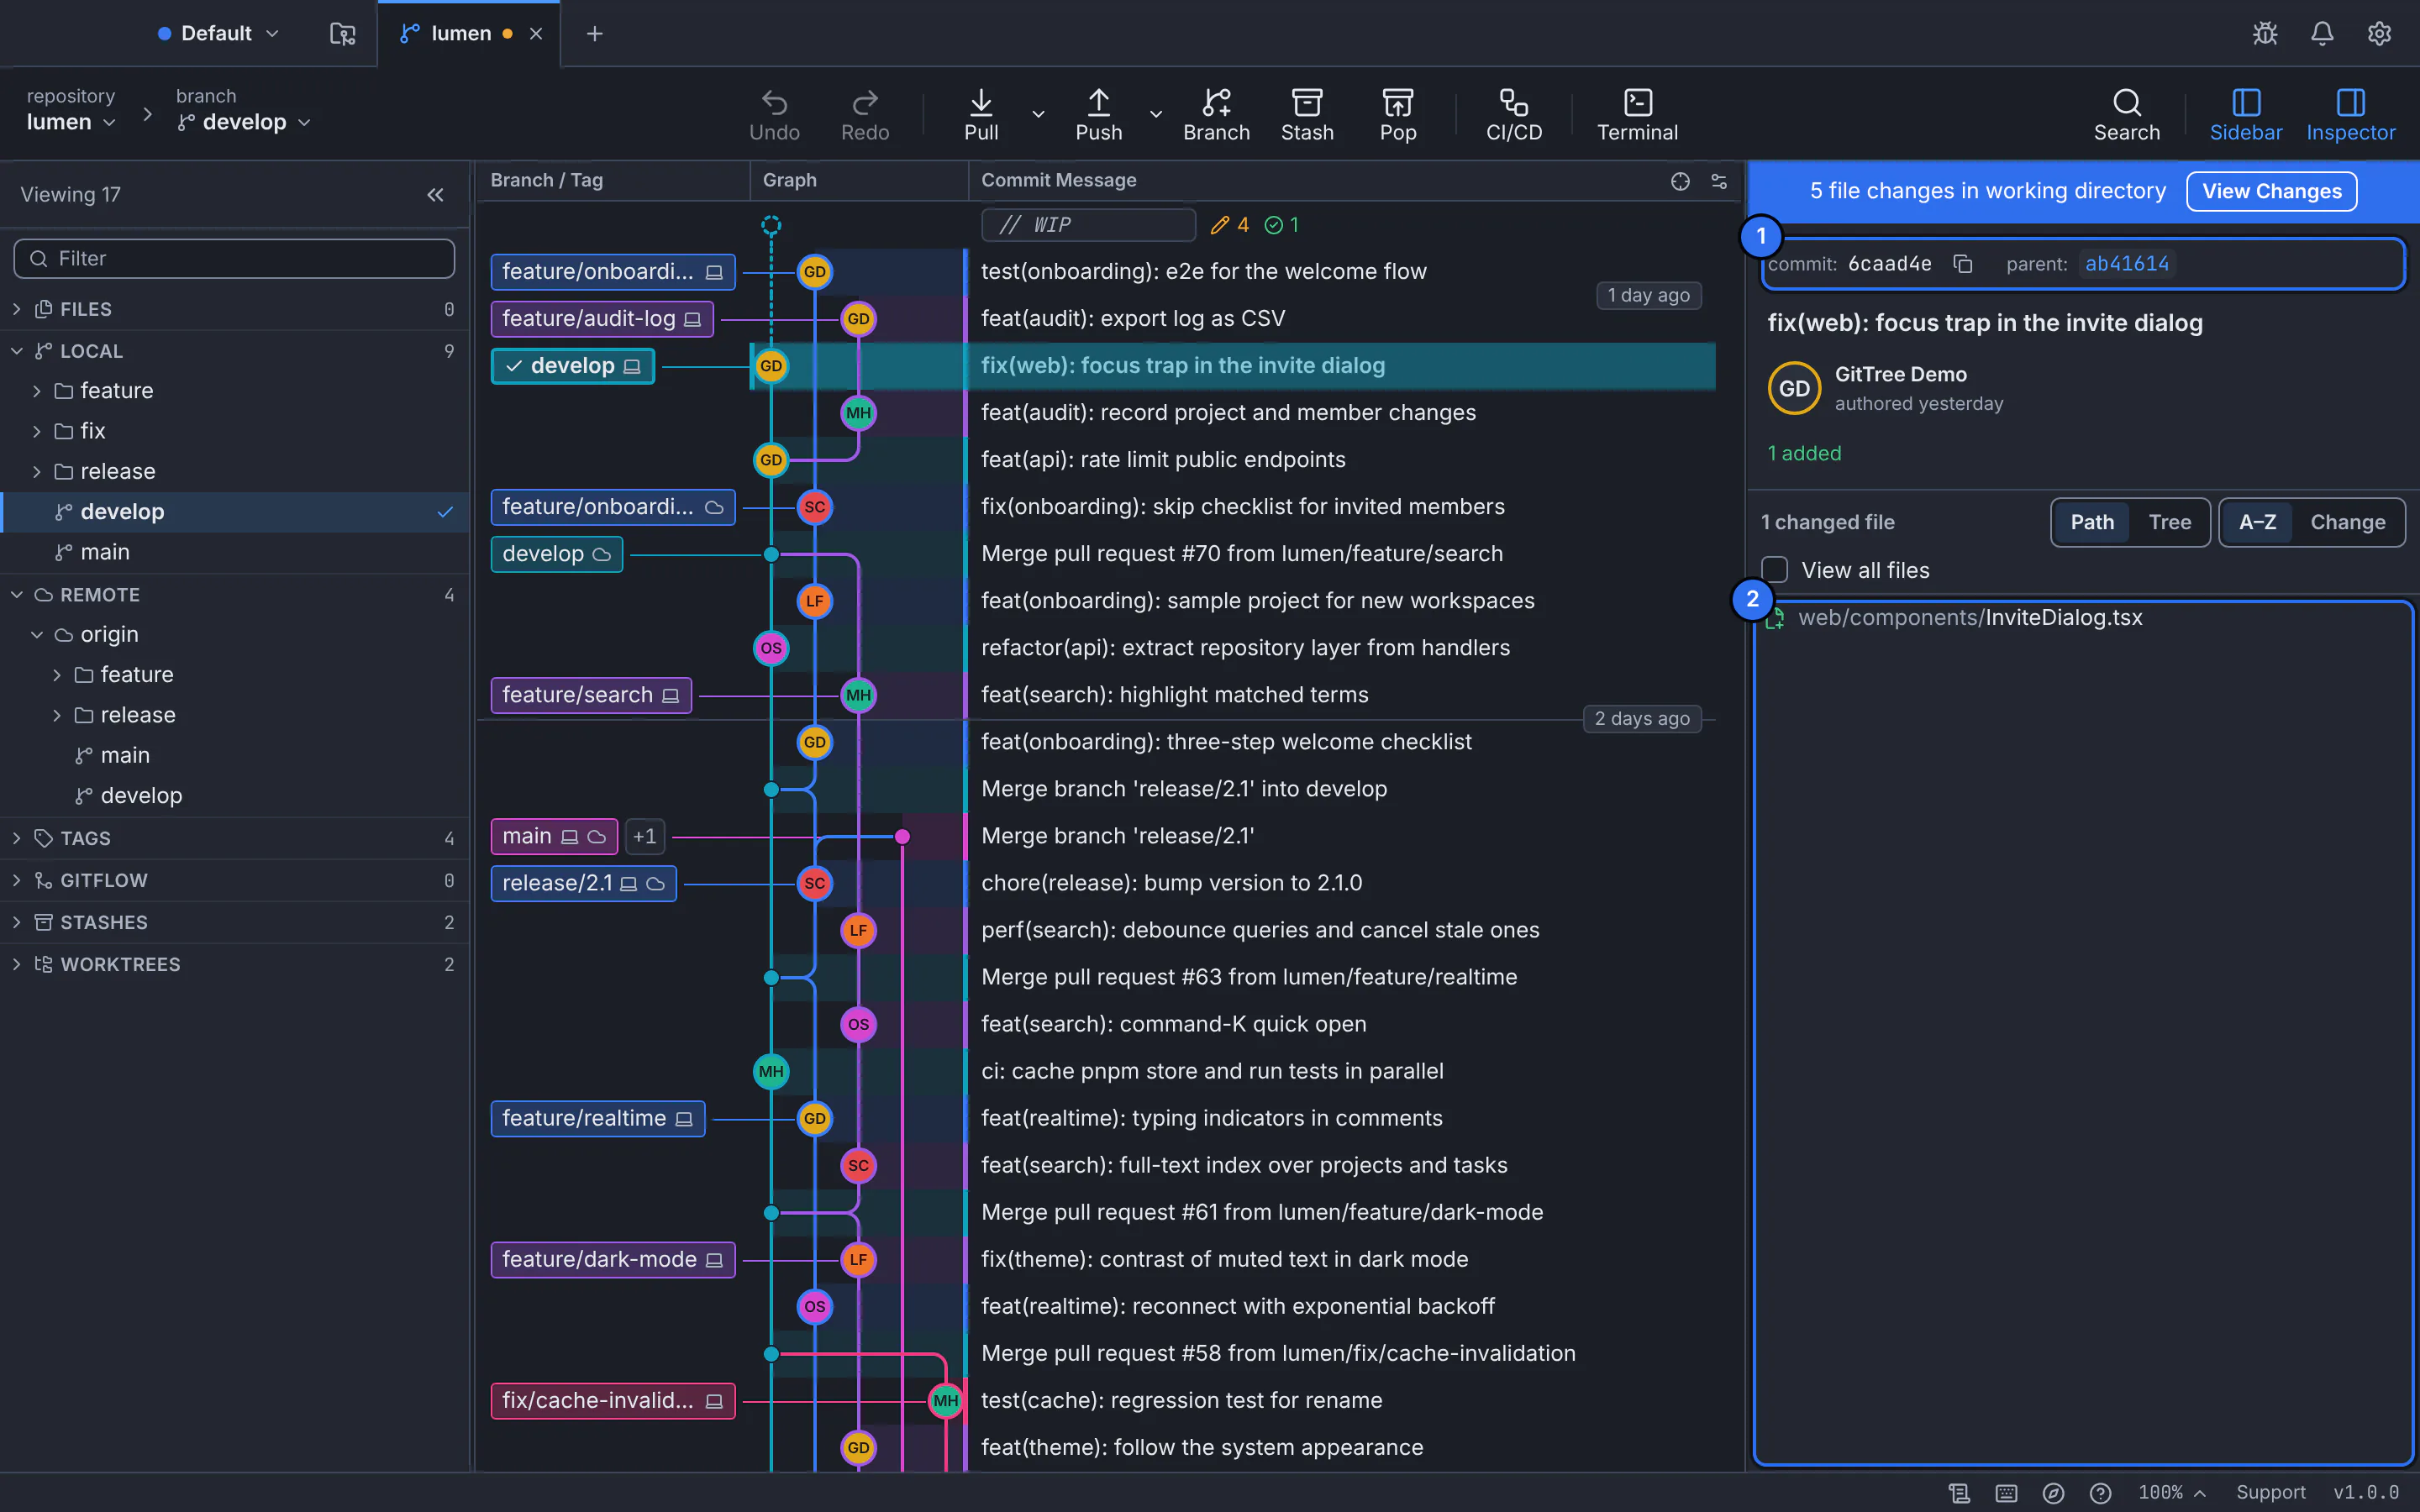Stash changes with the Stash icon
Screen dimensions: 2420x1512
tap(1307, 115)
